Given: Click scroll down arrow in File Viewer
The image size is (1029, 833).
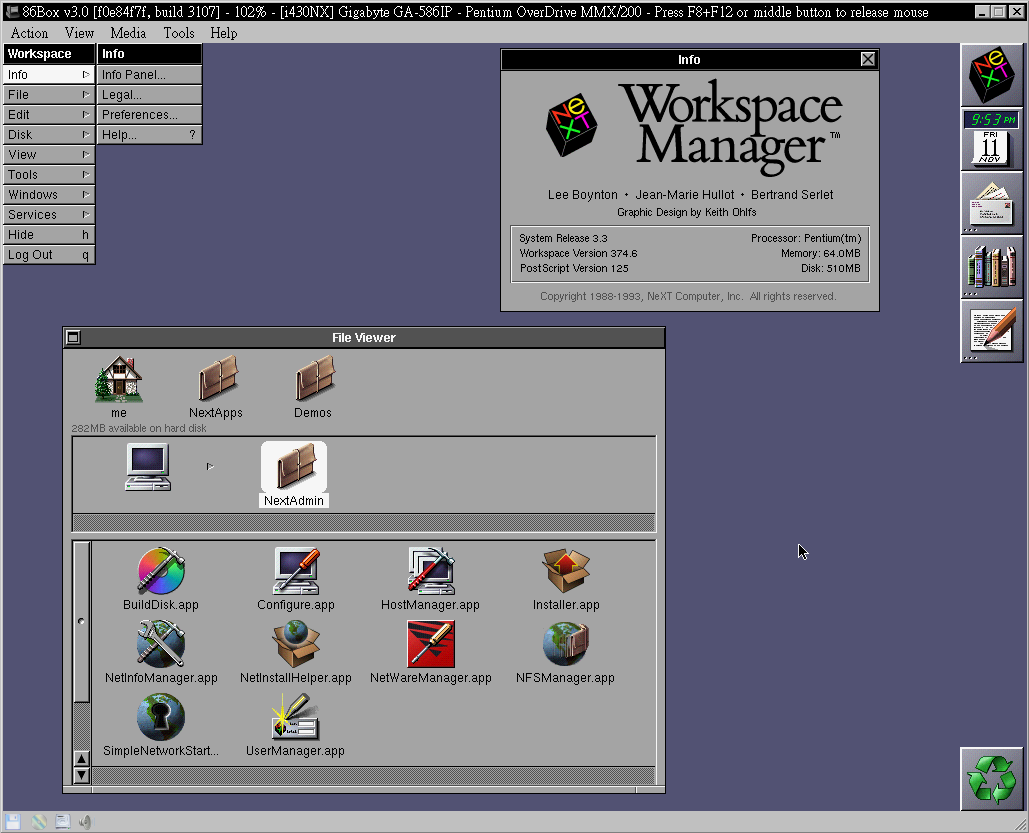Looking at the screenshot, I should [x=81, y=775].
